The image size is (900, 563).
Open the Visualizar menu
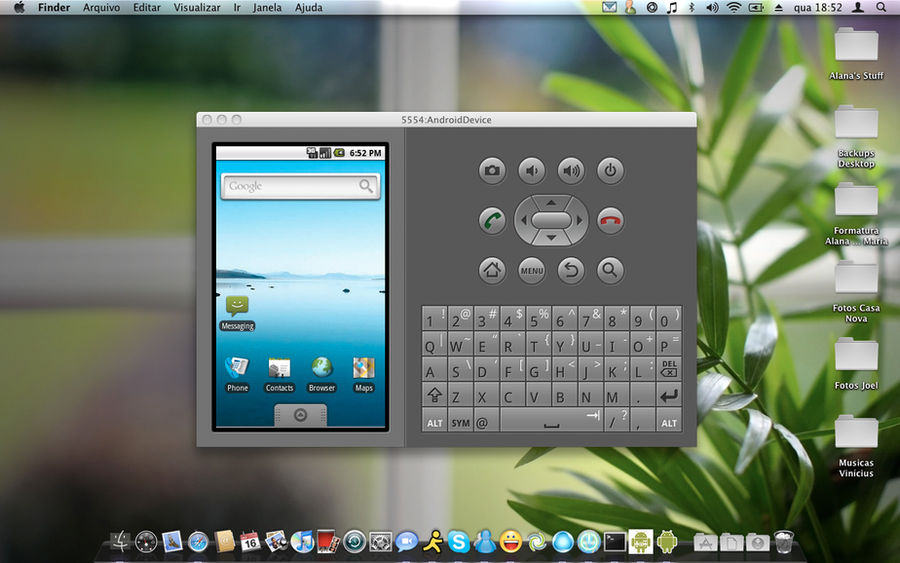coord(197,7)
